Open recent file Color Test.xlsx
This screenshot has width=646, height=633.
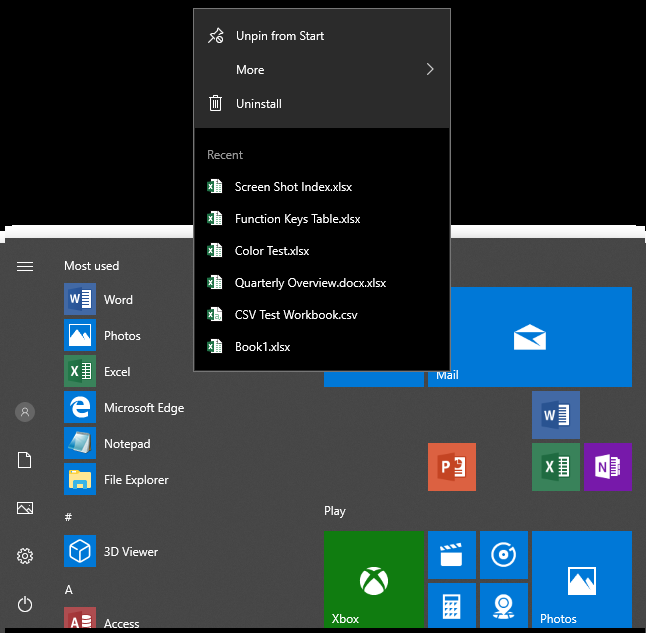pos(322,251)
